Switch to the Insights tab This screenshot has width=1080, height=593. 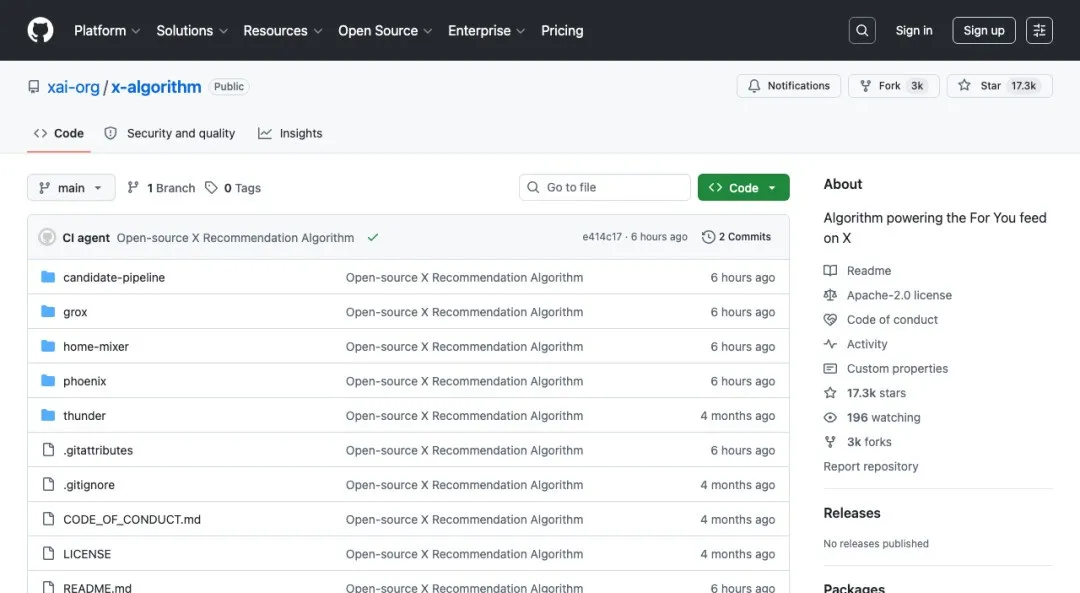click(x=290, y=133)
